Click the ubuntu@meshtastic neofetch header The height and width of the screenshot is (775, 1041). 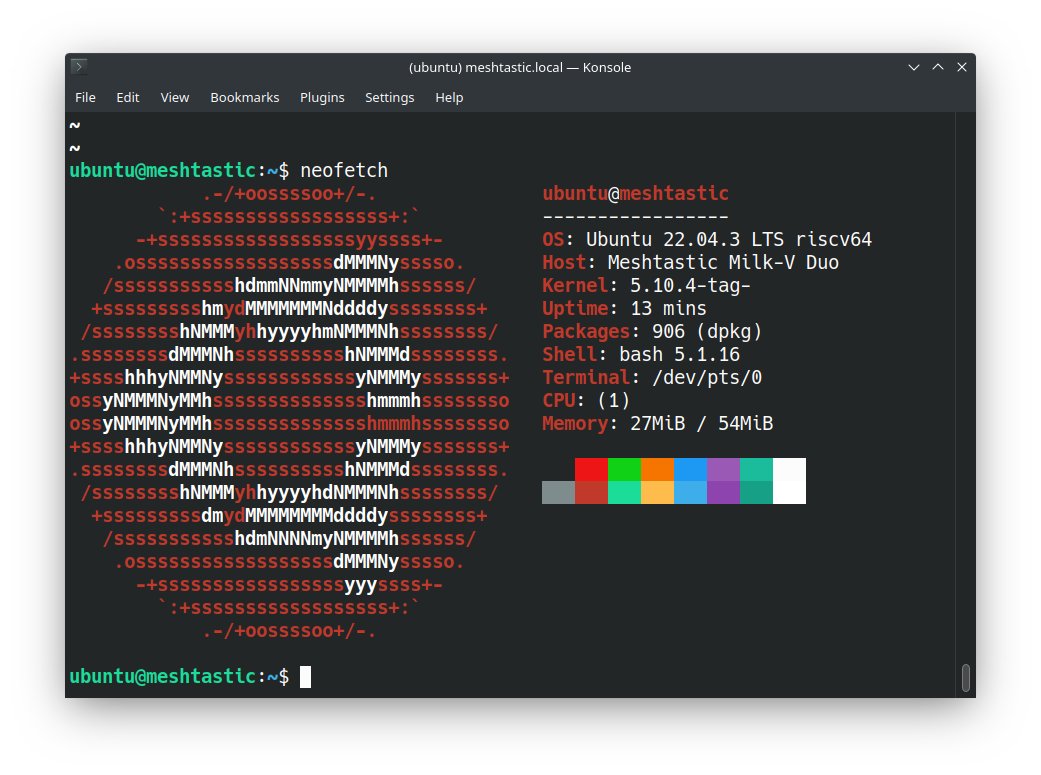[635, 193]
